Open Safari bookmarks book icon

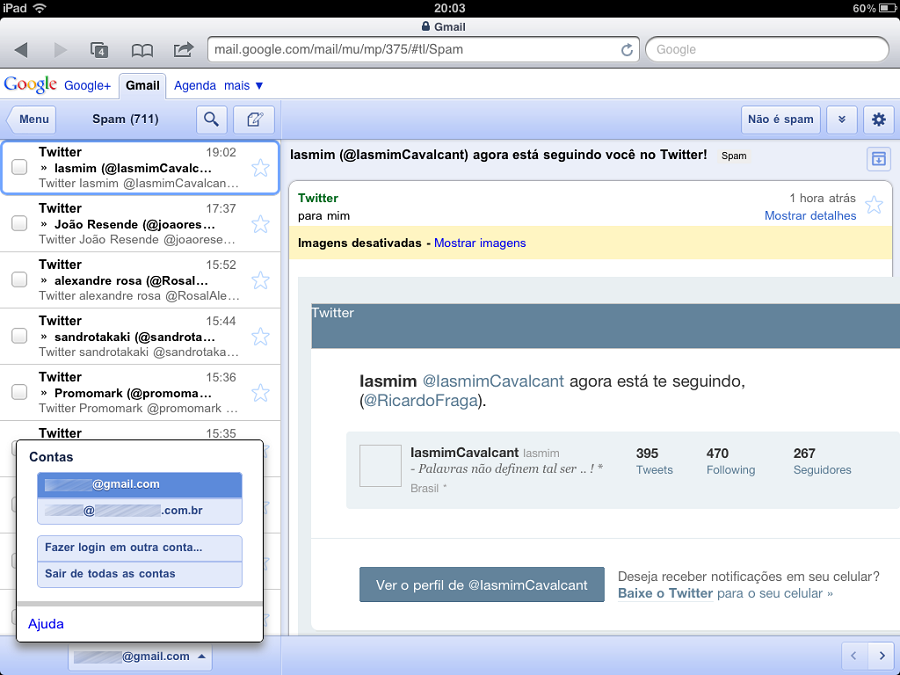[143, 49]
